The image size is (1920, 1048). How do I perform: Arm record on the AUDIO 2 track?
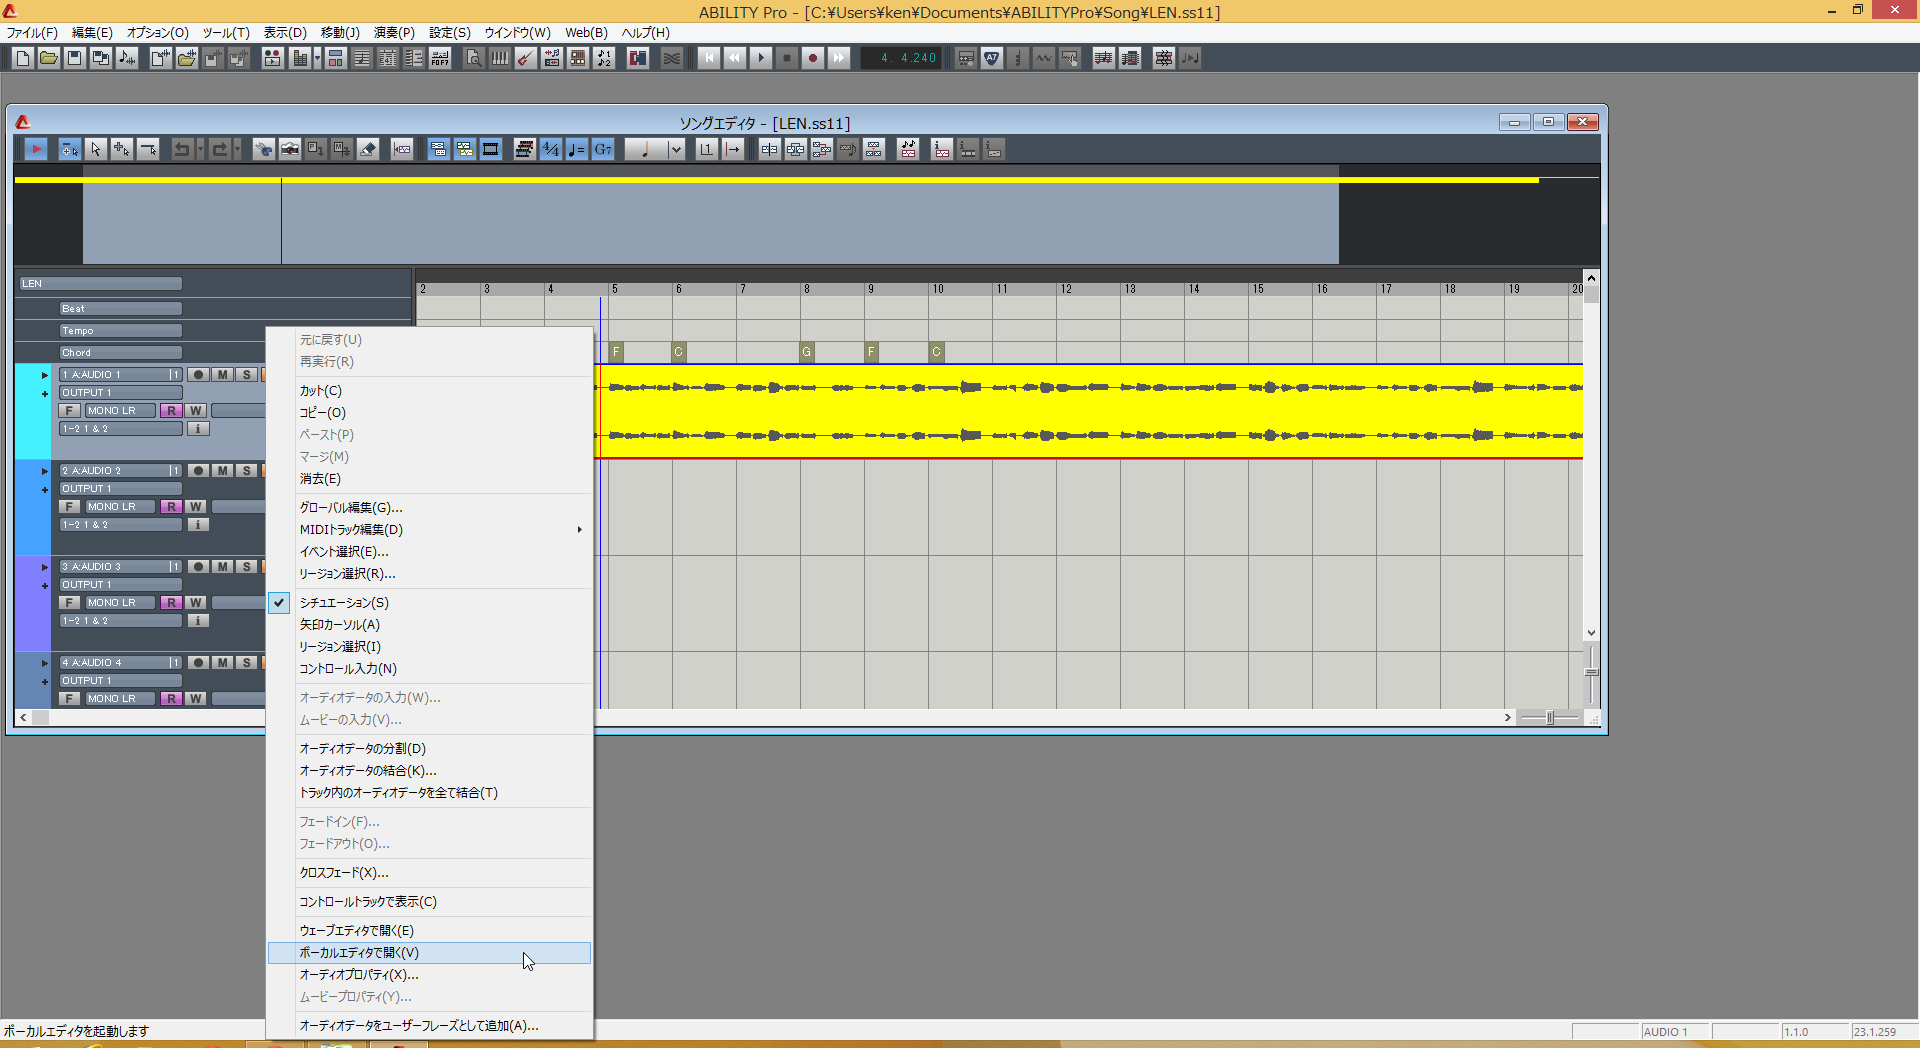198,471
